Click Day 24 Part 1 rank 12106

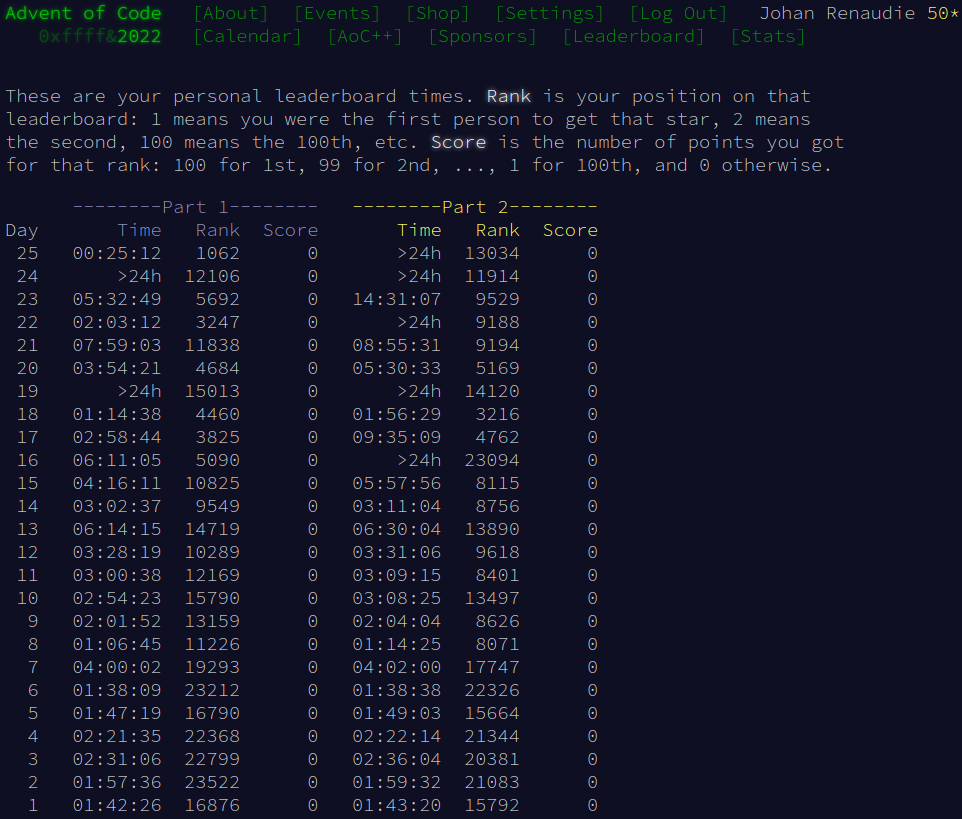click(x=212, y=276)
